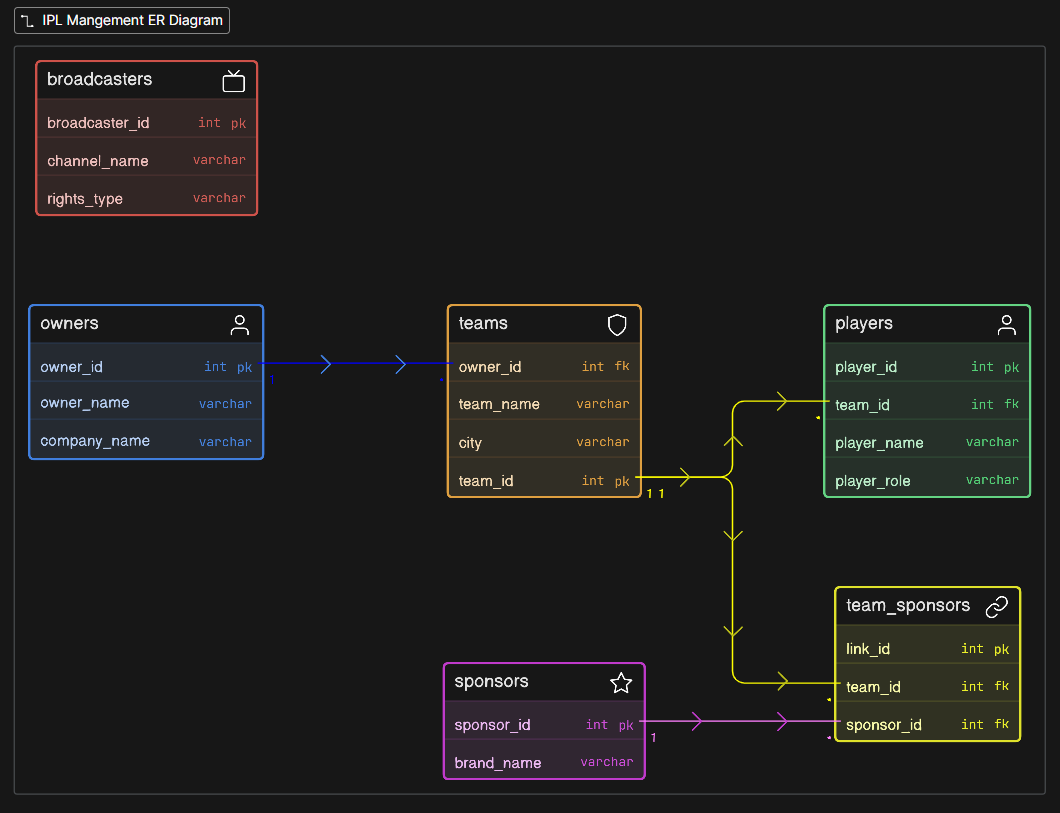The width and height of the screenshot is (1060, 813).
Task: Select the star icon on sponsors table
Action: (x=621, y=682)
